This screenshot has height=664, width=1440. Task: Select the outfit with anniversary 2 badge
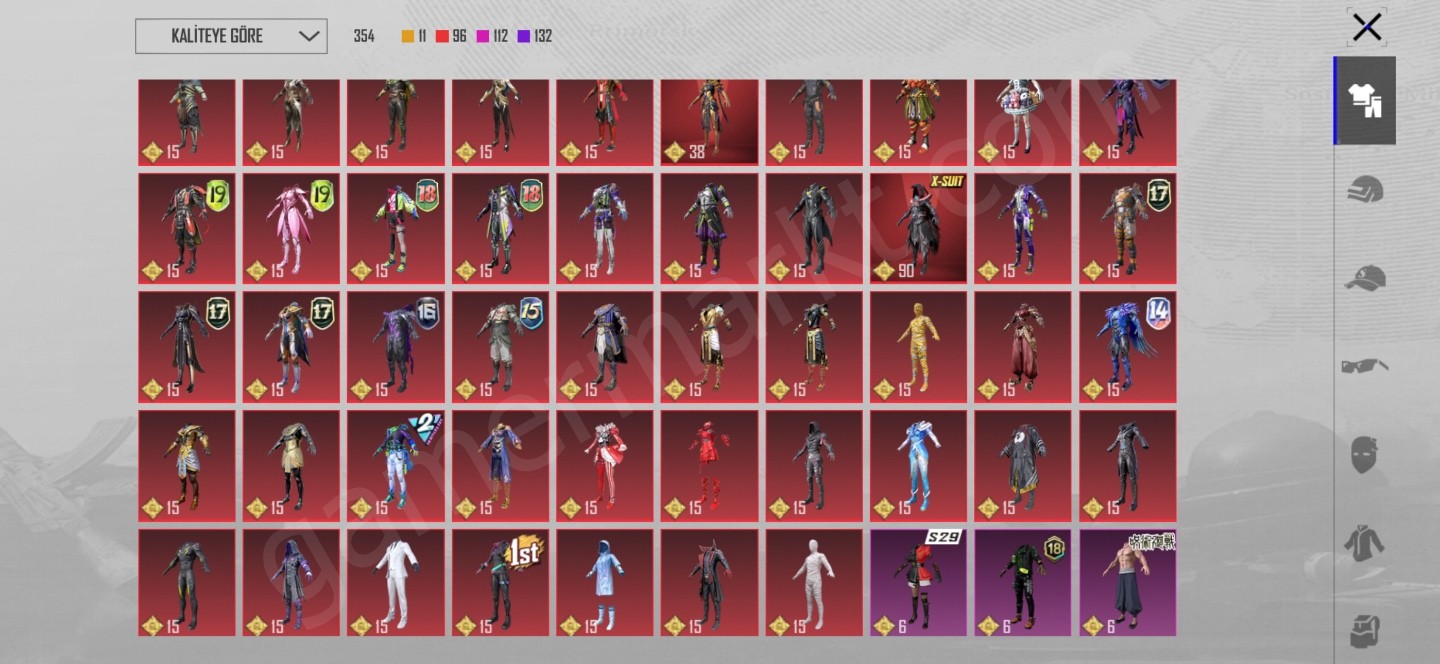pyautogui.click(x=396, y=466)
